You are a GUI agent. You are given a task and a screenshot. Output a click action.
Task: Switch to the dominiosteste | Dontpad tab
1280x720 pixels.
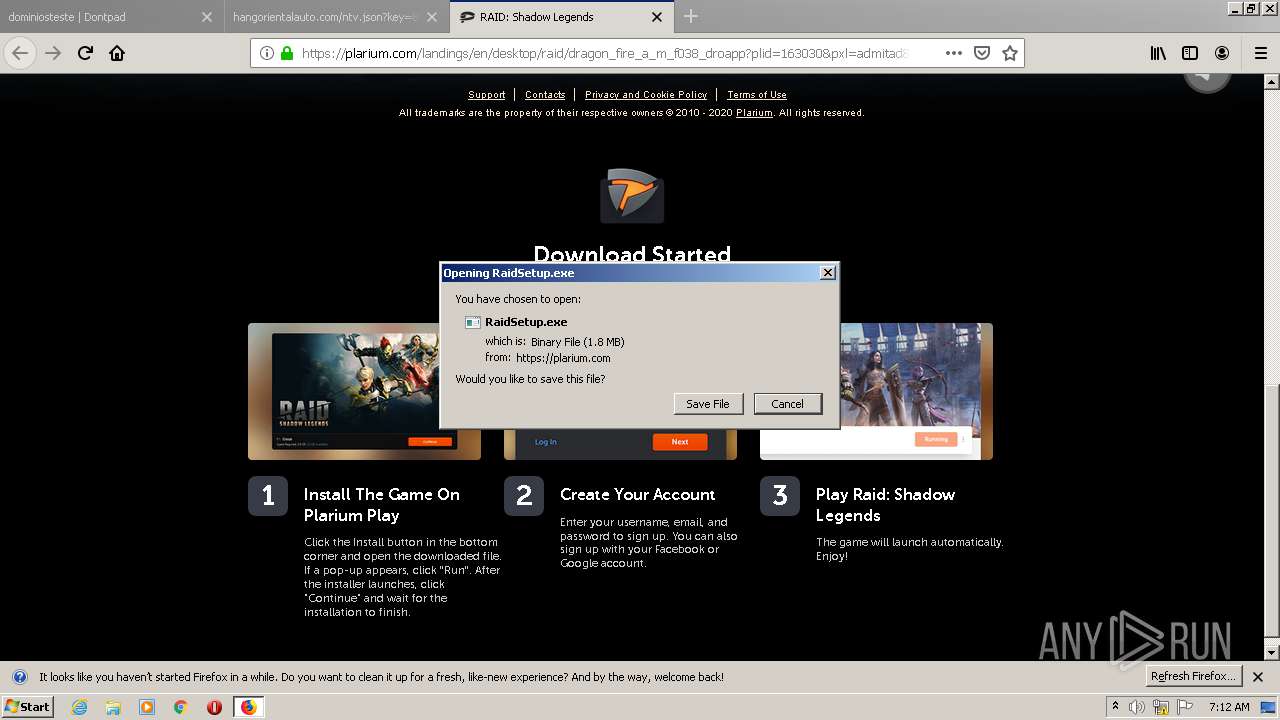[111, 17]
